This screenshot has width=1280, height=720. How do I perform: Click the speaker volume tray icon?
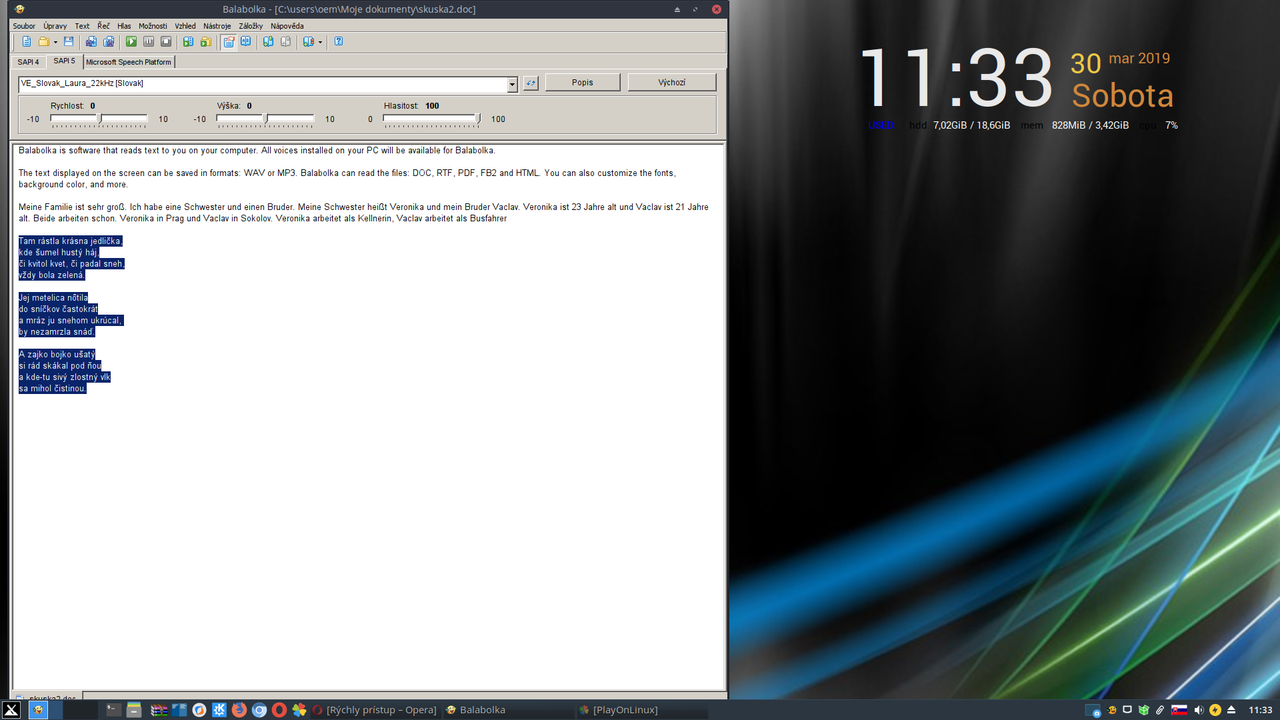coord(1199,710)
